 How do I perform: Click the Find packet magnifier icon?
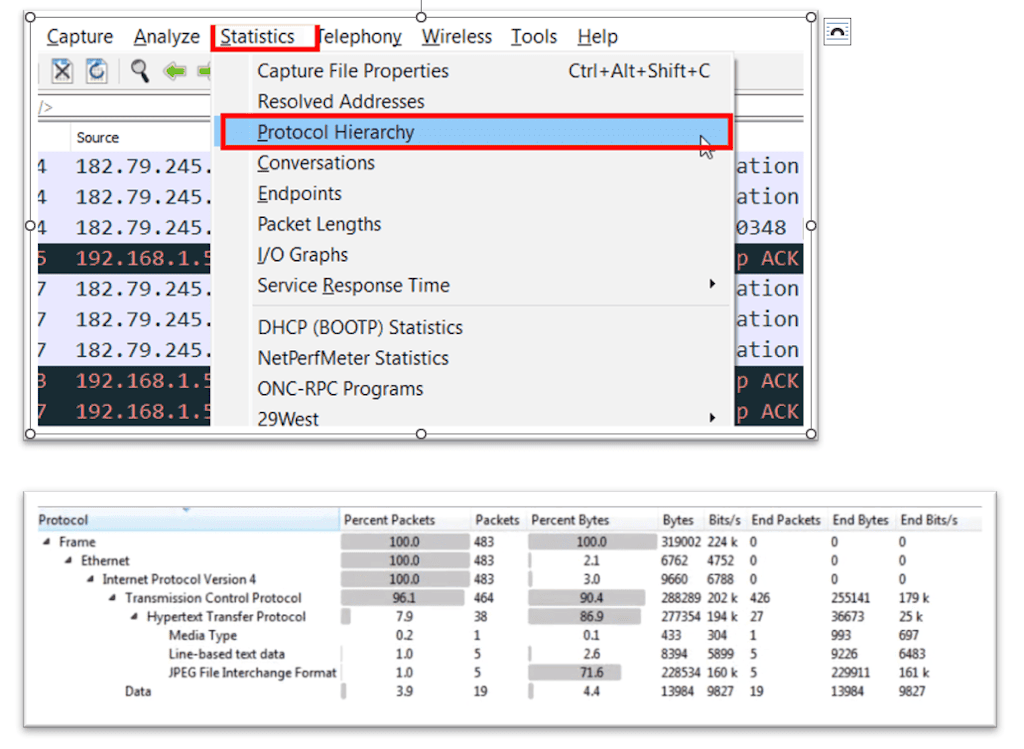click(139, 71)
